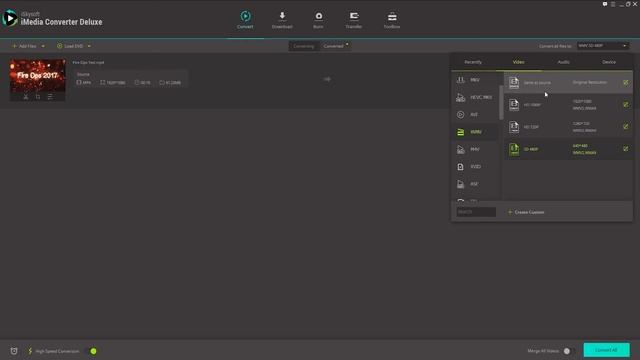This screenshot has width=640, height=360.
Task: Open the Convert all files to dropdown
Action: coord(602,46)
